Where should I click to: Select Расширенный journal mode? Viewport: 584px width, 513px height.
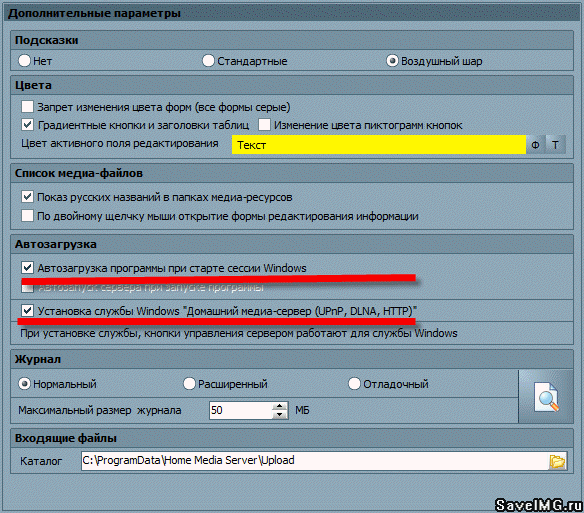tap(189, 383)
